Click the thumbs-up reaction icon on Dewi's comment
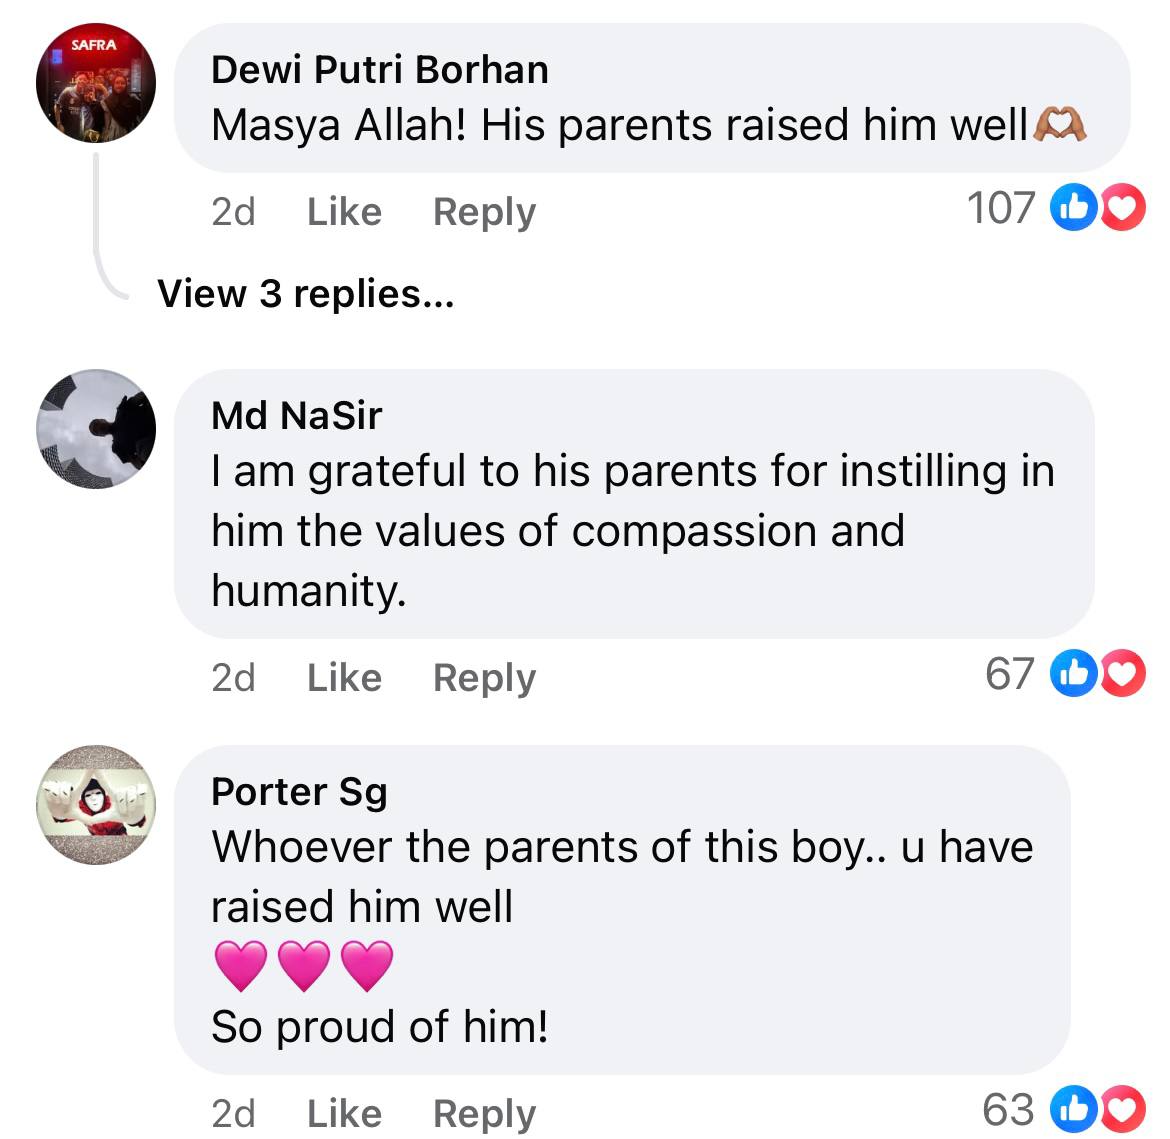Image resolution: width=1170 pixels, height=1139 pixels. coord(1073,208)
